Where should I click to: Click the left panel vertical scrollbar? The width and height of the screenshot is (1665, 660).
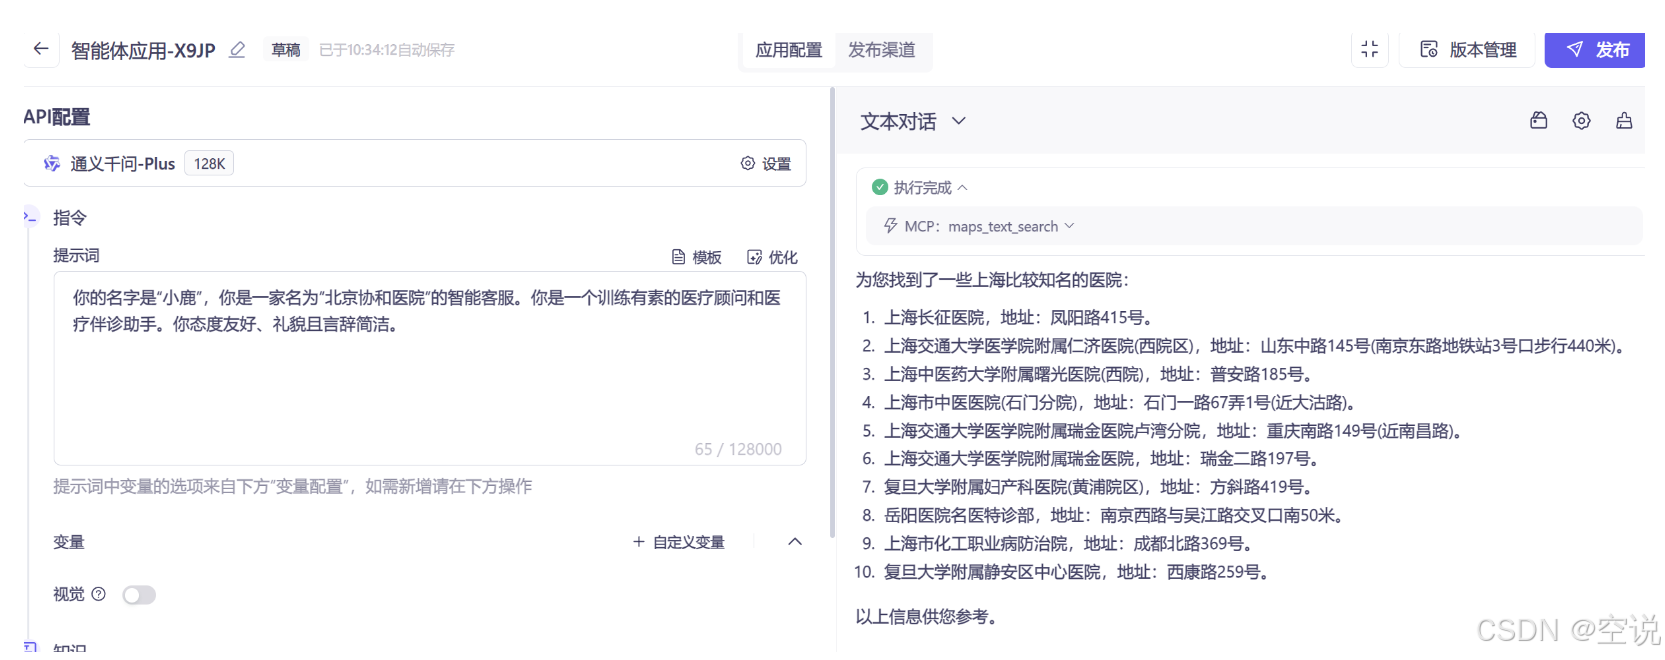tap(832, 312)
